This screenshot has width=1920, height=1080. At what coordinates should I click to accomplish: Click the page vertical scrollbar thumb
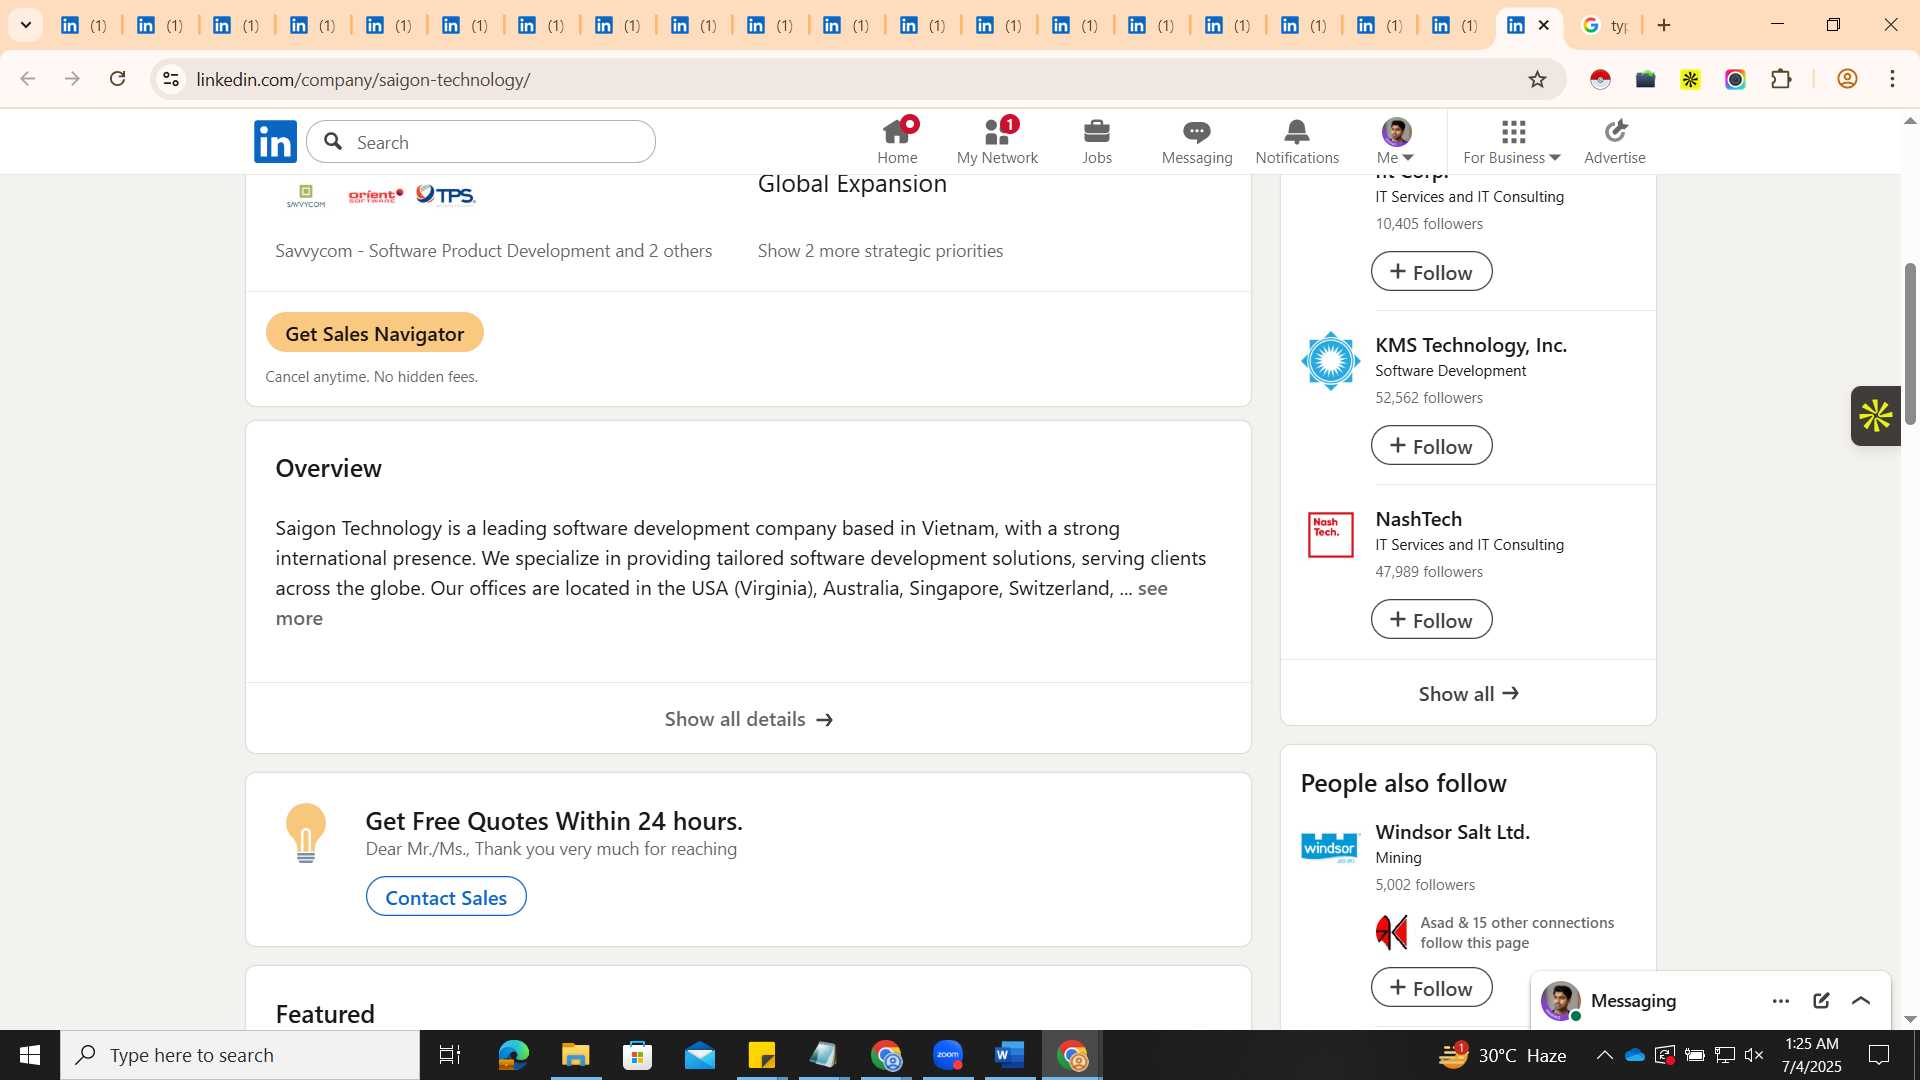[1910, 343]
